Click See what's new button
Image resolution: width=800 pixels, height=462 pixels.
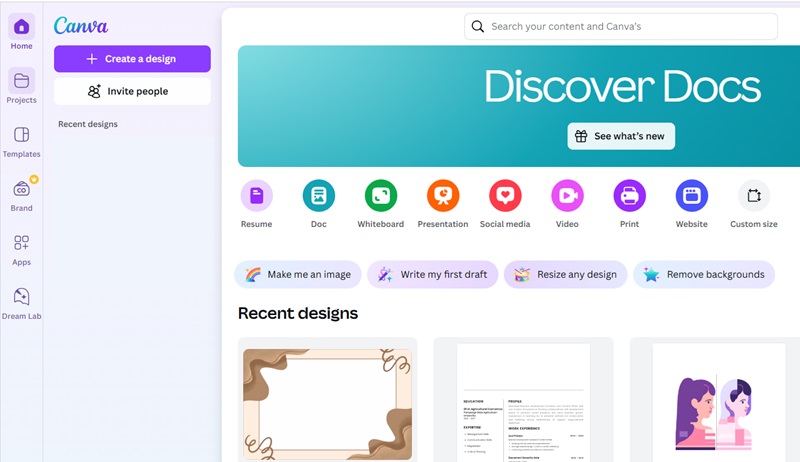click(x=621, y=136)
